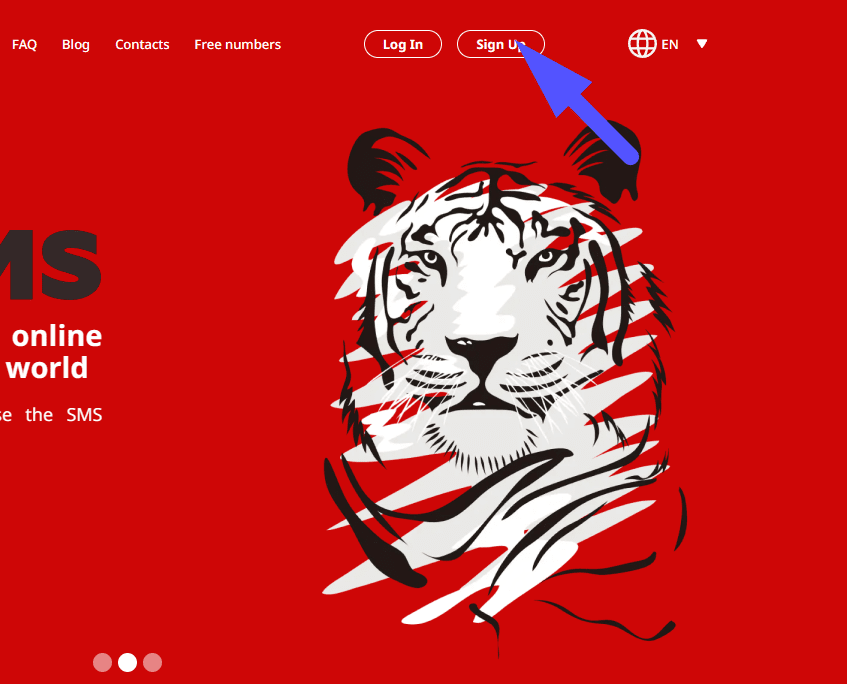Click the globe language icon
Screen dimensions: 847x689
(x=642, y=44)
